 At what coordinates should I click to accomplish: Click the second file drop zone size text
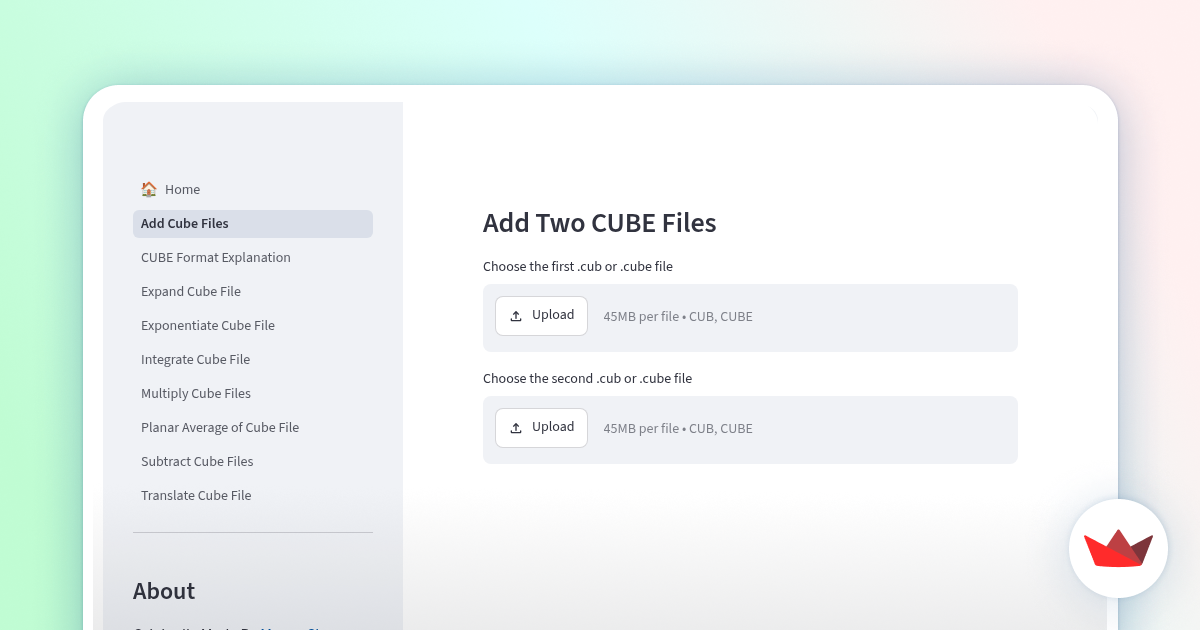pyautogui.click(x=678, y=429)
